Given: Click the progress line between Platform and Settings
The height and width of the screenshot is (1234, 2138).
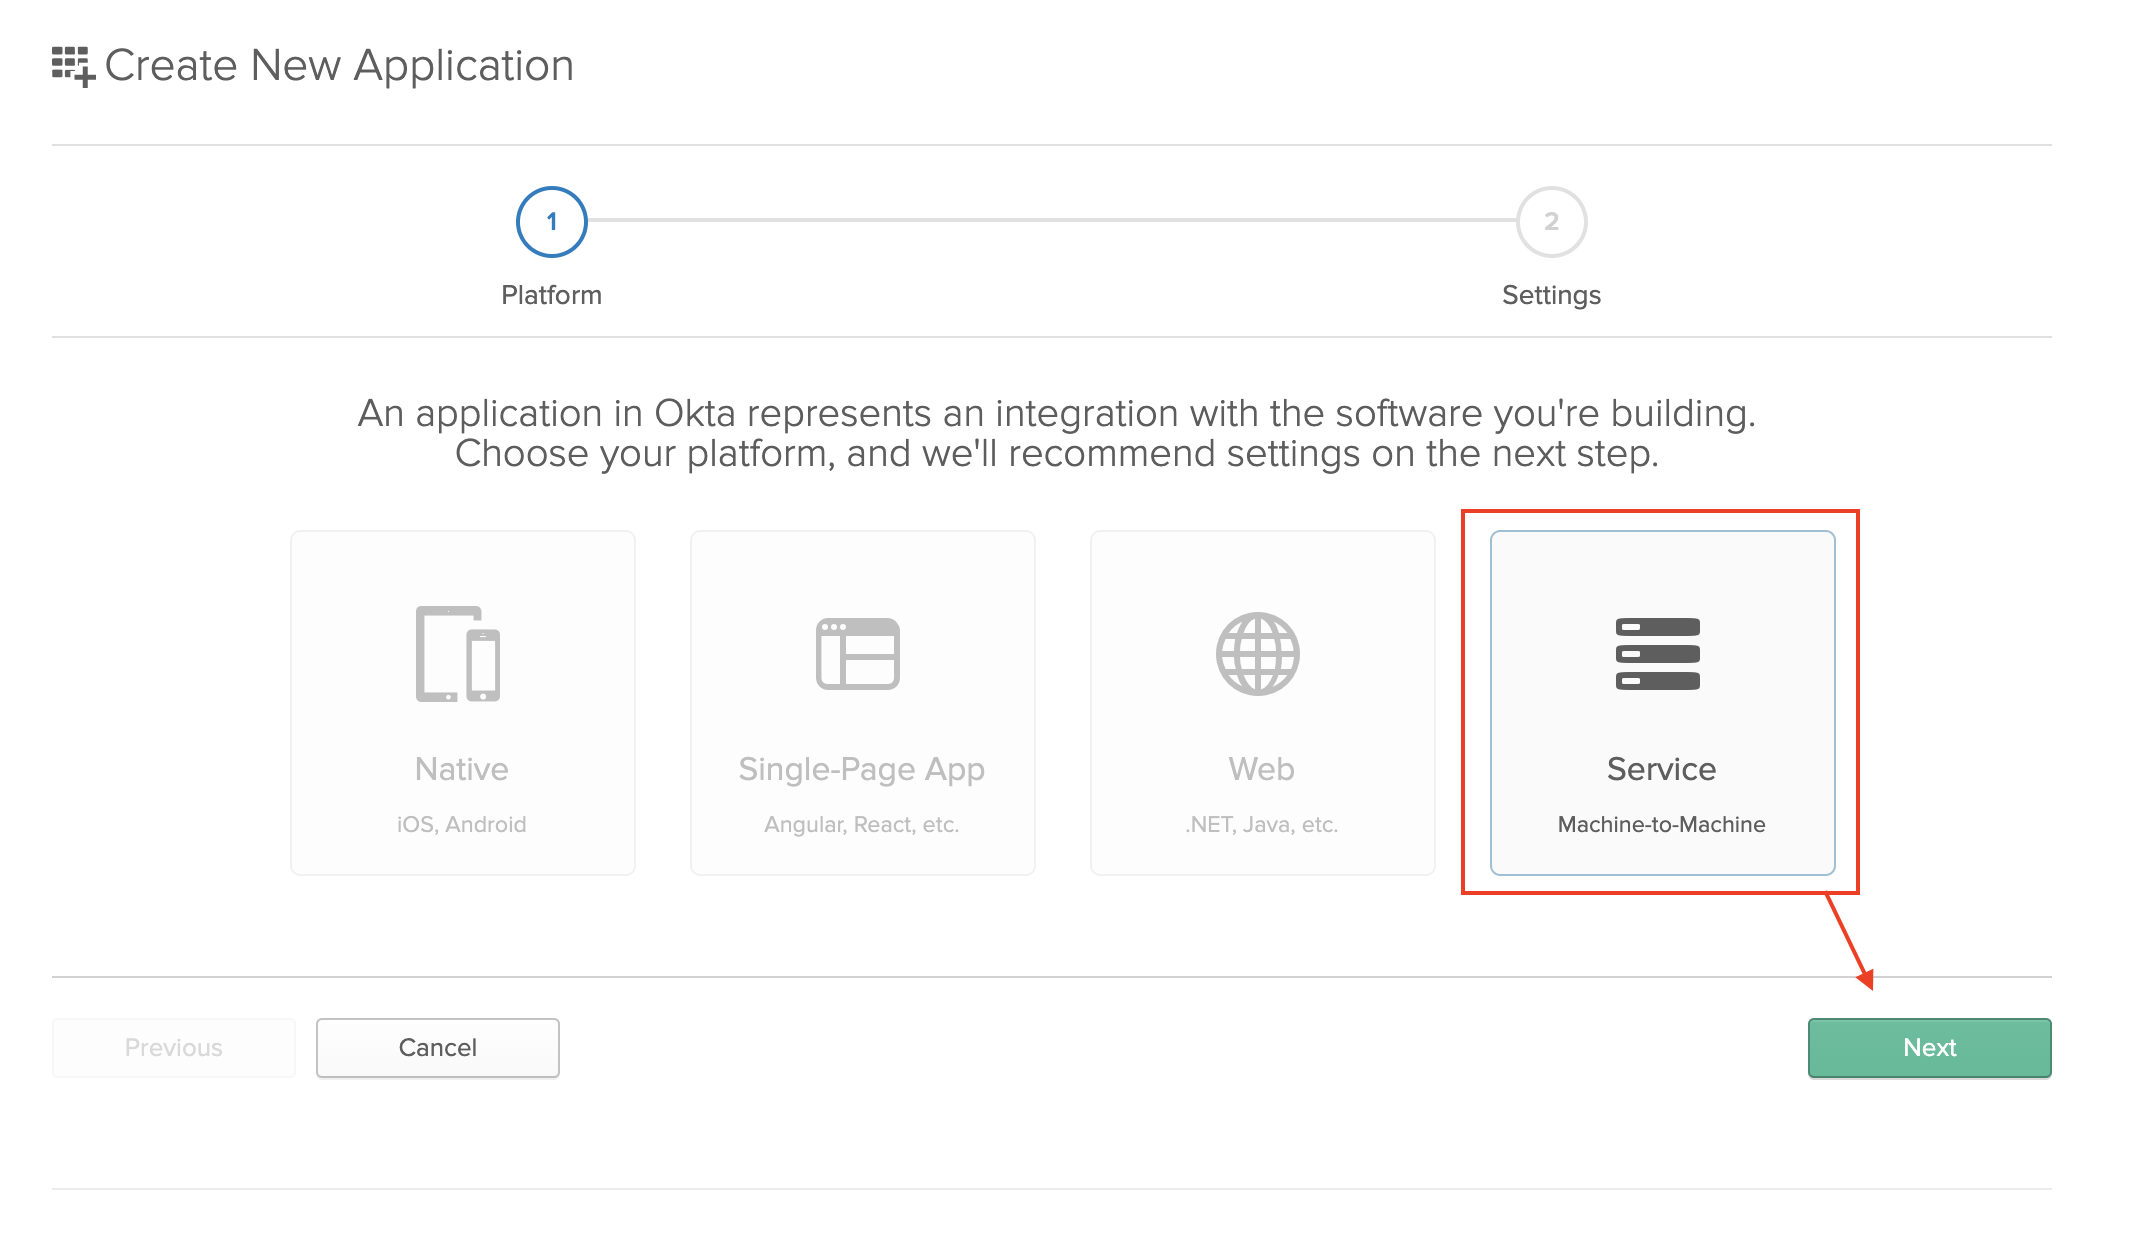Looking at the screenshot, I should point(1050,221).
